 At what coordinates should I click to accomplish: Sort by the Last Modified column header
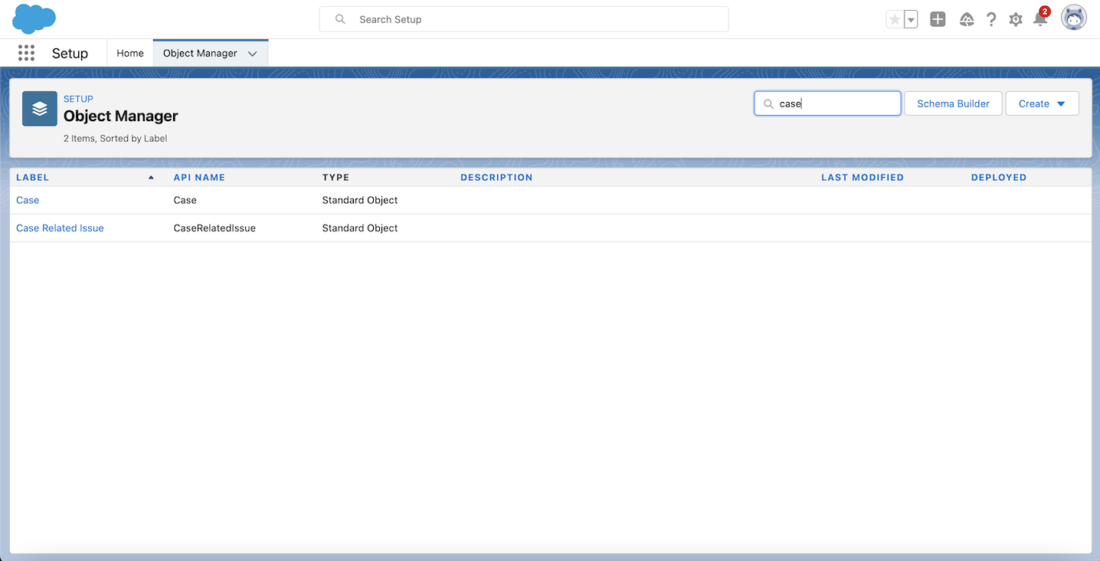point(862,177)
